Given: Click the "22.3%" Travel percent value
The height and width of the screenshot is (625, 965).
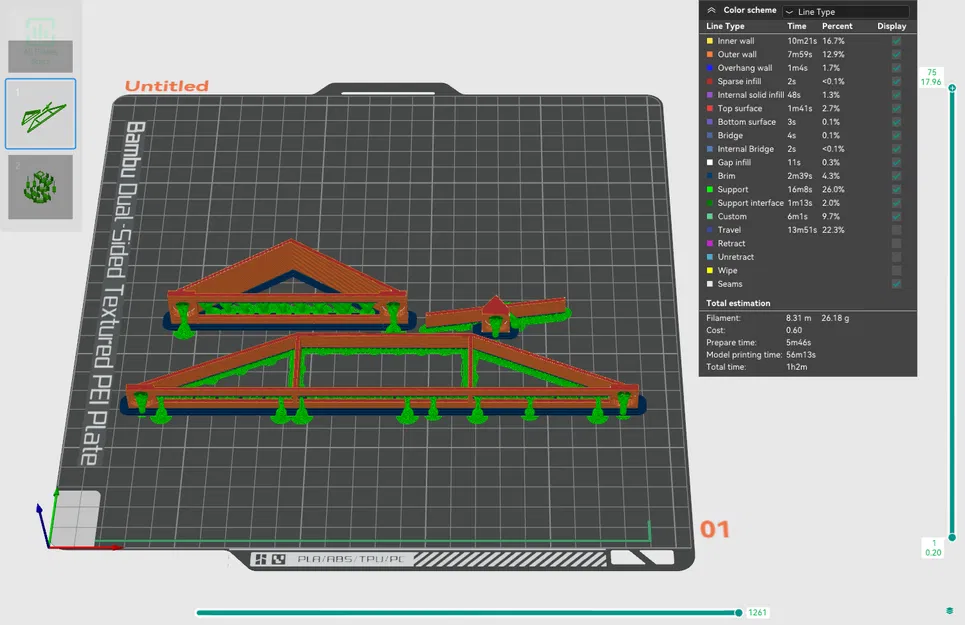Looking at the screenshot, I should click(833, 230).
